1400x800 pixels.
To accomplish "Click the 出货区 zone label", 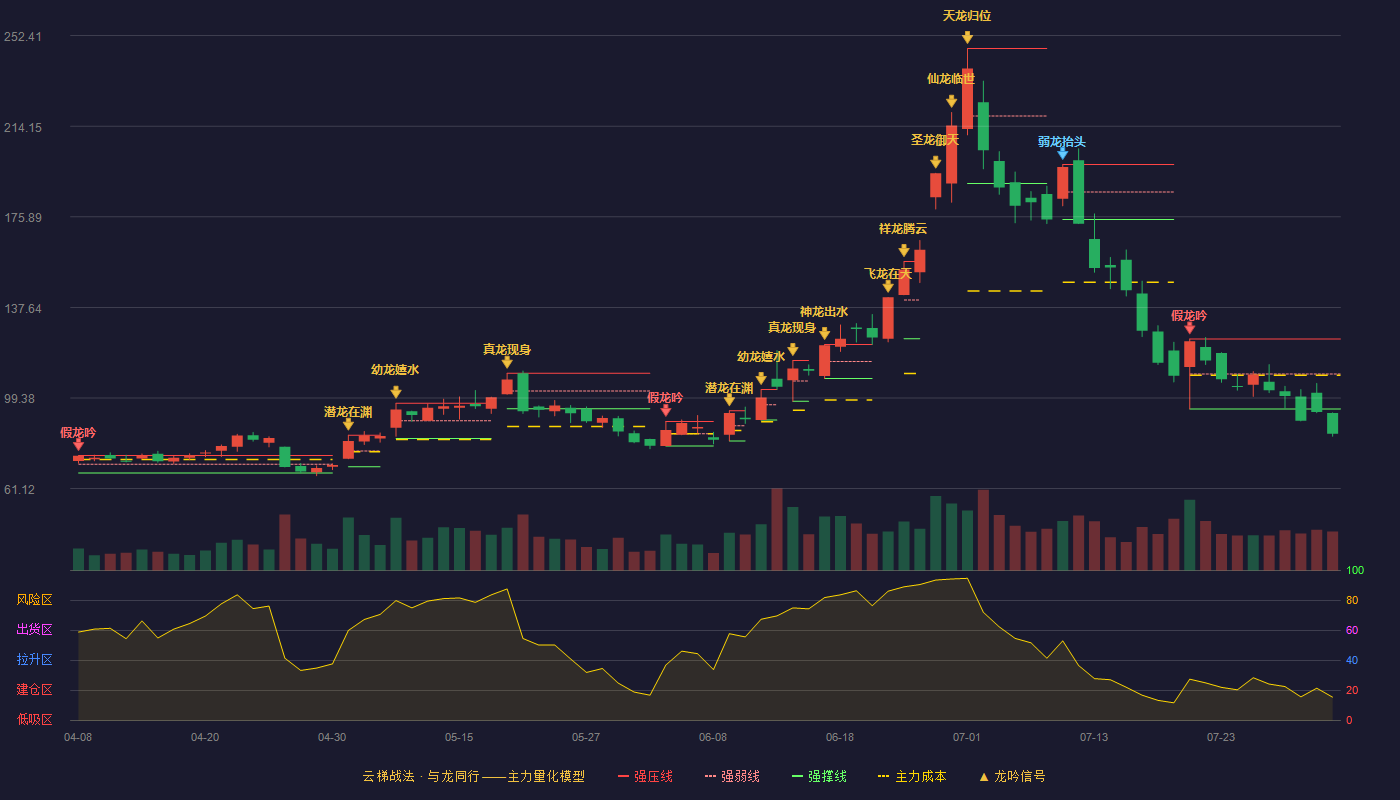I will [x=34, y=630].
